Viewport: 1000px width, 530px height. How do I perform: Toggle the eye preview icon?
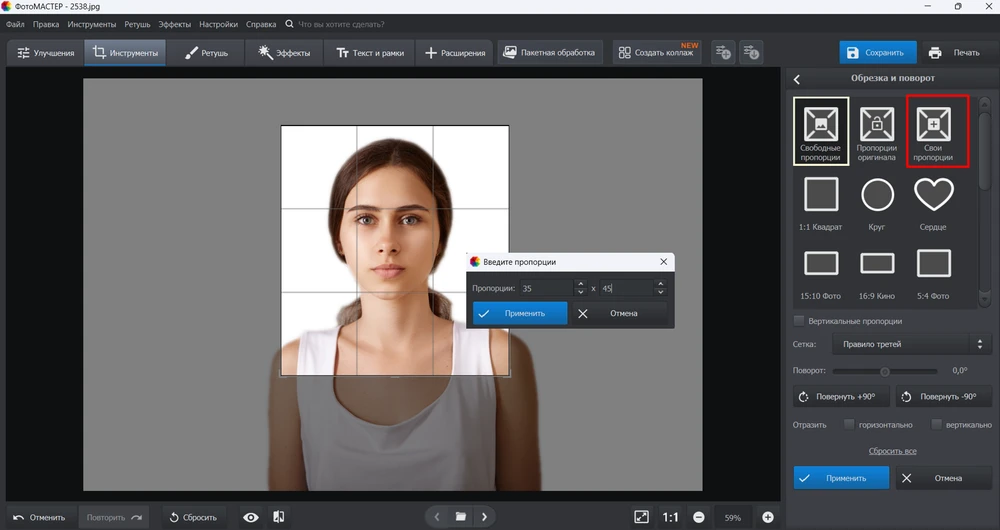pyautogui.click(x=251, y=517)
